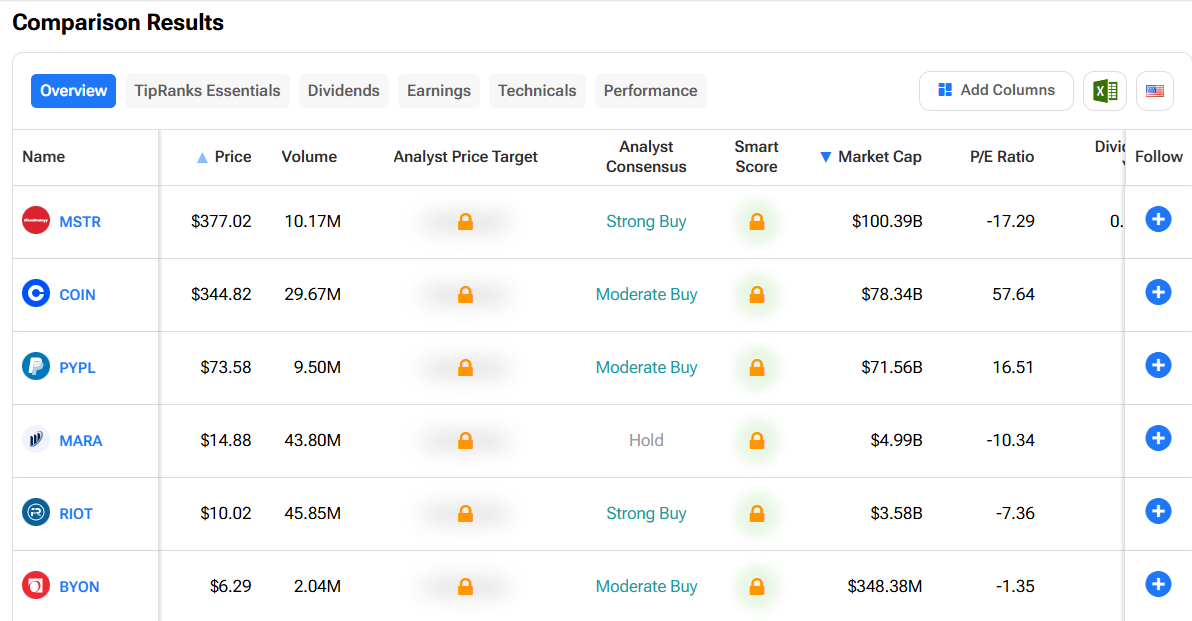This screenshot has width=1192, height=621.
Task: Unlock PYPL analyst price target lock
Action: [465, 367]
